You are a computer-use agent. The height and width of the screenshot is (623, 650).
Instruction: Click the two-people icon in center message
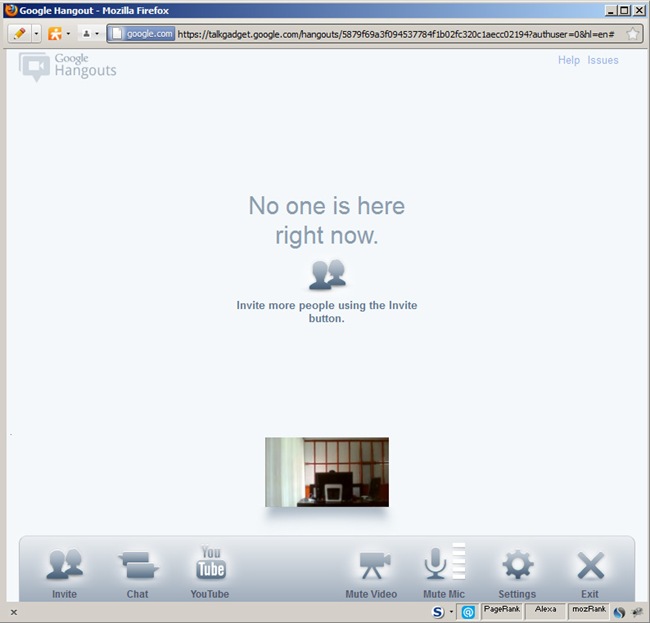point(327,274)
